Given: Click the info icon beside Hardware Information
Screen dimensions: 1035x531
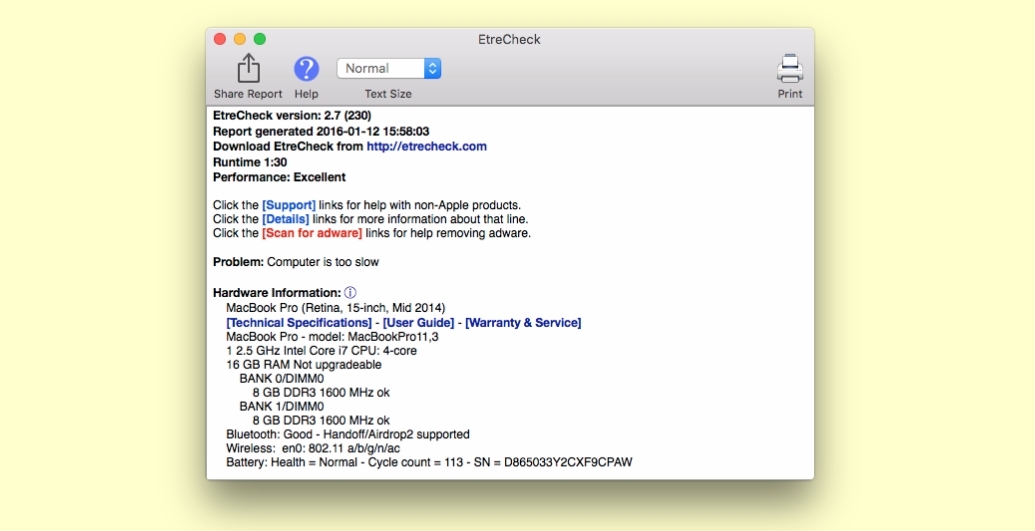Looking at the screenshot, I should click(x=350, y=293).
